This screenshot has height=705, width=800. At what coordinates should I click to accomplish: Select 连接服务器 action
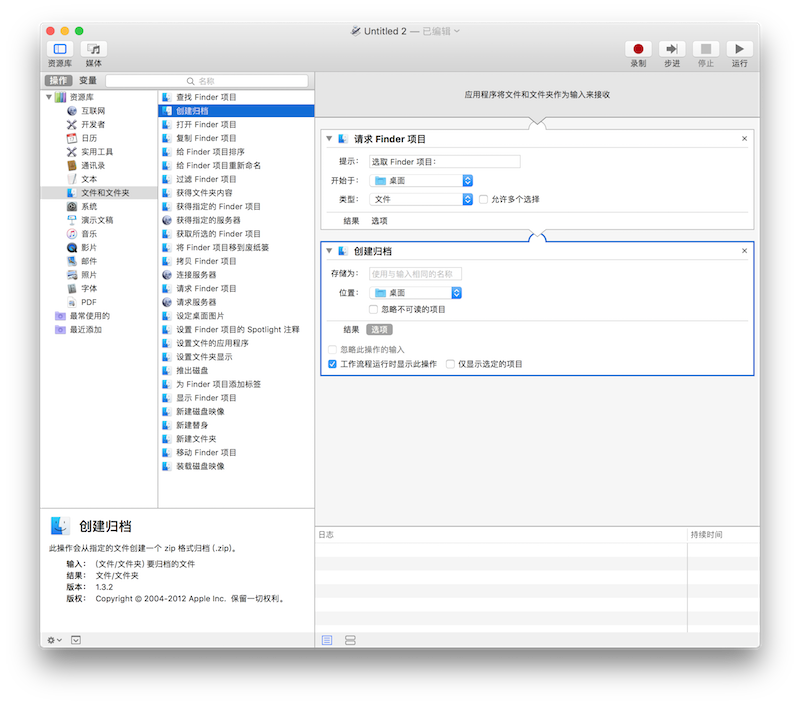click(236, 275)
